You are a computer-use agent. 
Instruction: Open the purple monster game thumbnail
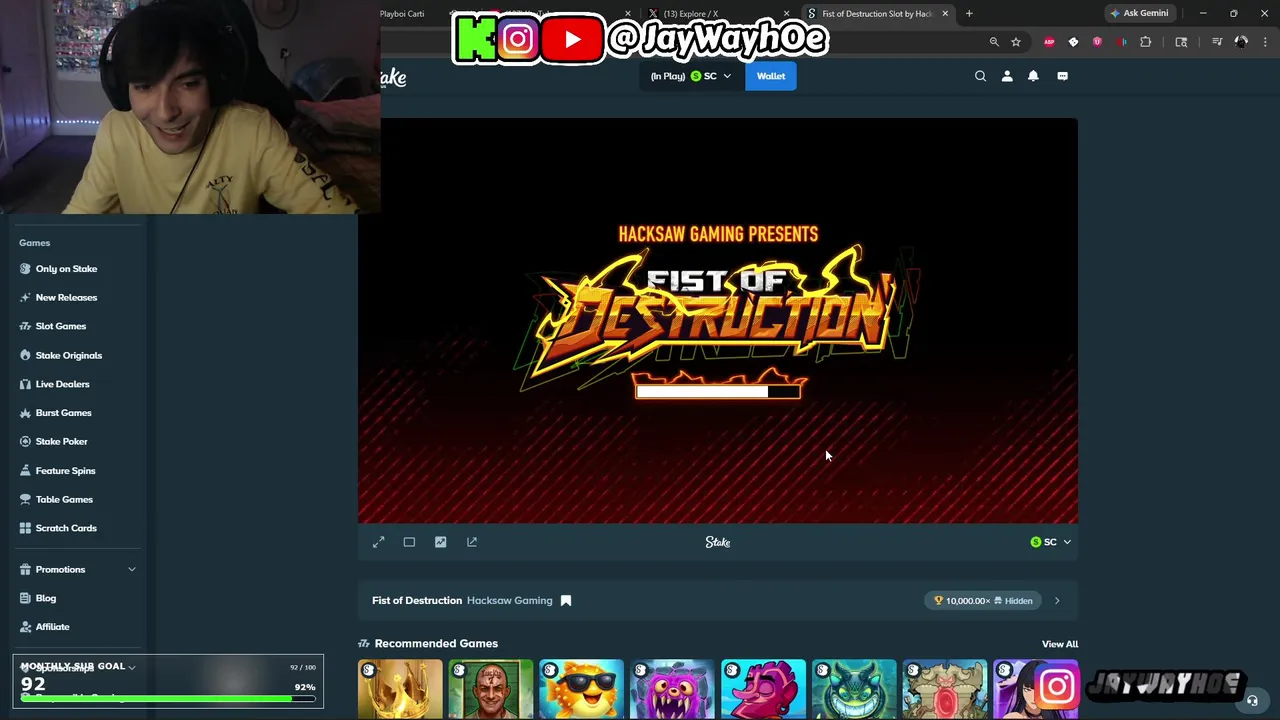672,689
